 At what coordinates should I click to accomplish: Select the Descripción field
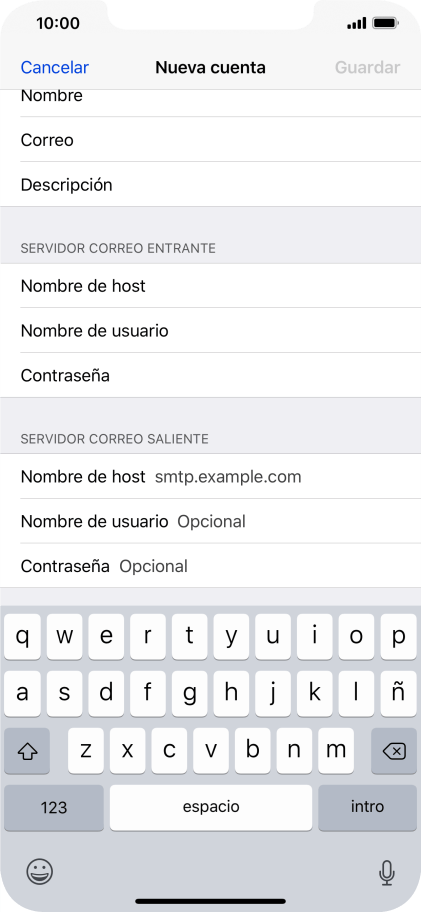point(210,184)
